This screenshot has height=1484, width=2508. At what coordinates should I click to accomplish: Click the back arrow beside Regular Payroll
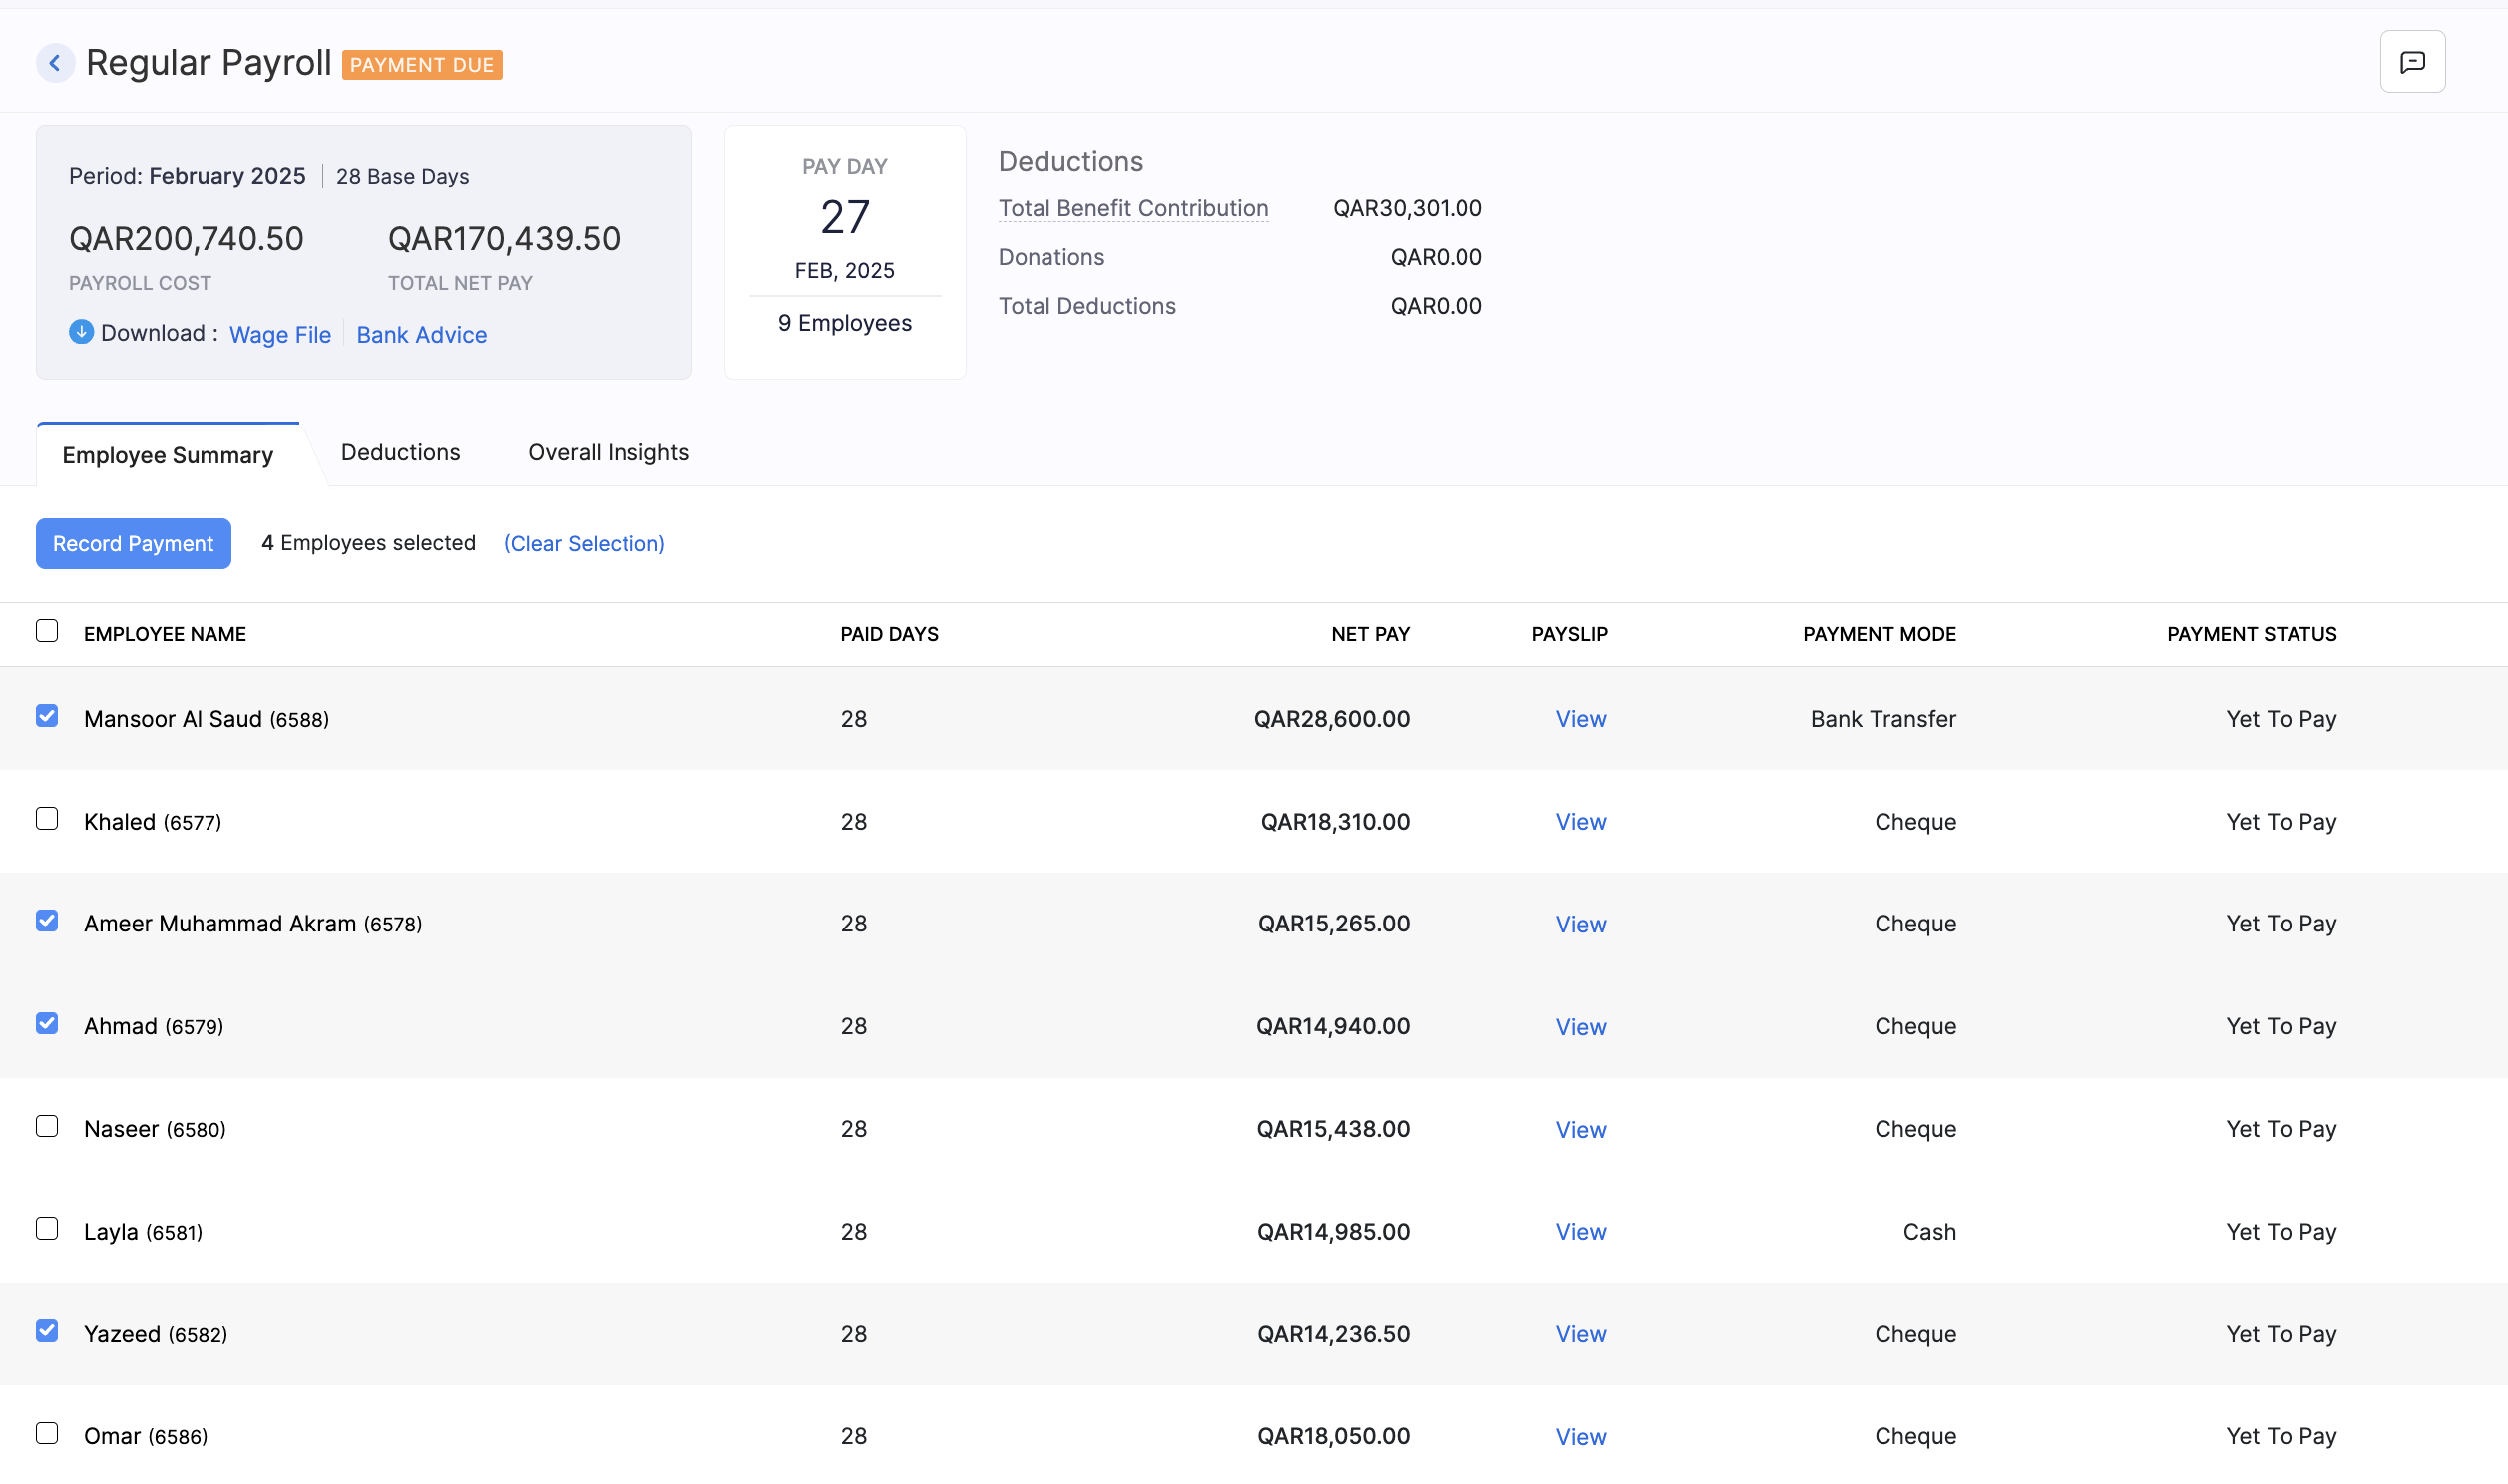(55, 62)
